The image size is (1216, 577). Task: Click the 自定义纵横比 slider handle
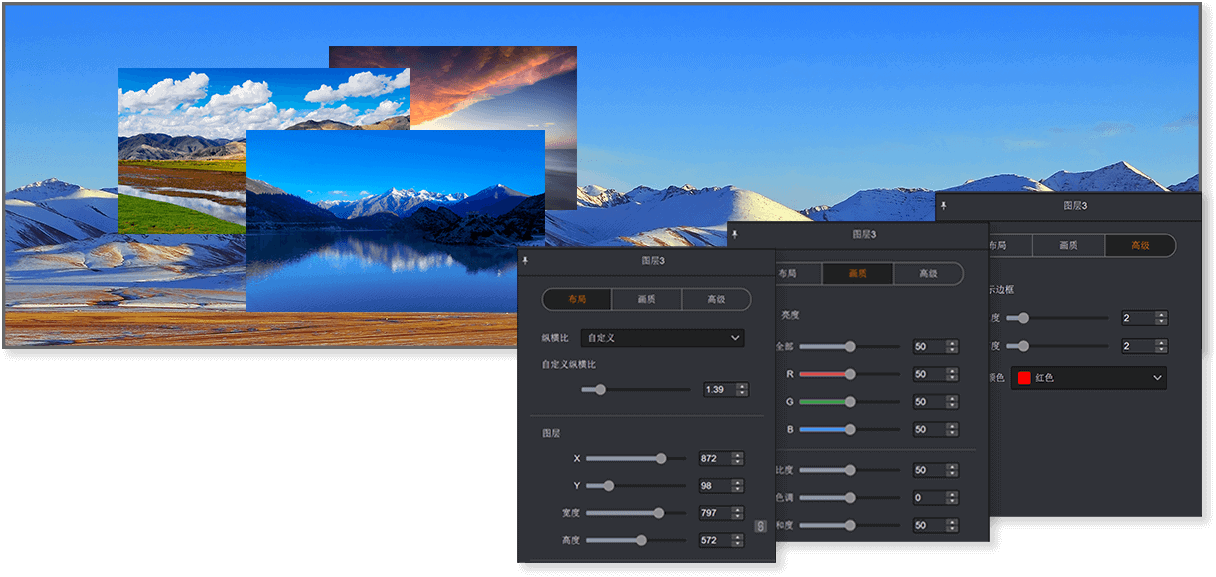coord(600,389)
